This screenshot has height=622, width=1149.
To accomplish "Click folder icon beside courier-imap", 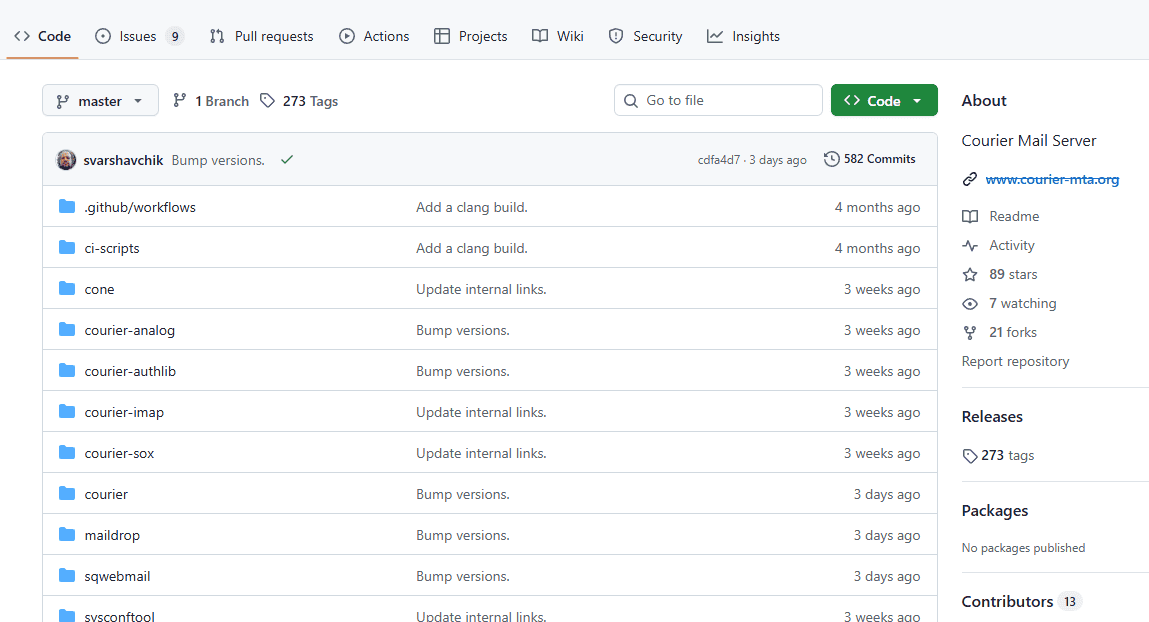I will 67,412.
